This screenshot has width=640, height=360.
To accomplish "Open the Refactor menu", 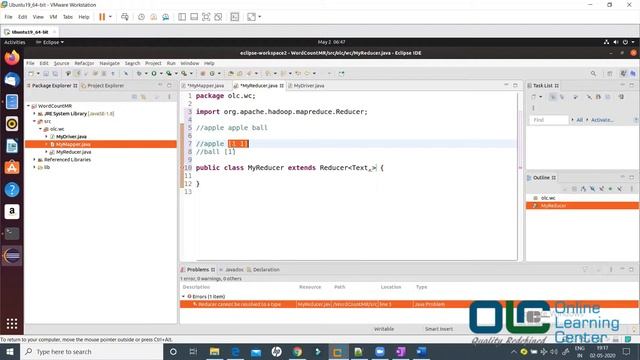I will [84, 63].
